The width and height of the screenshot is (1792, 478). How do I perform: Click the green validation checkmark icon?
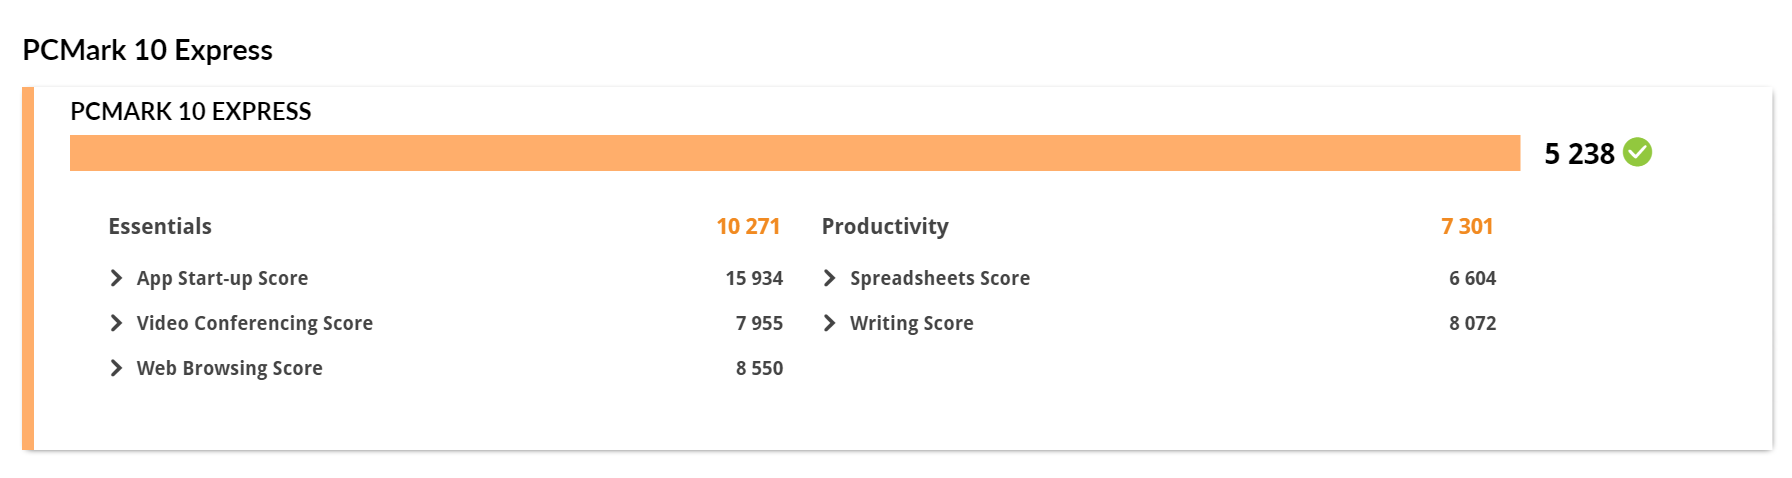coord(1637,152)
